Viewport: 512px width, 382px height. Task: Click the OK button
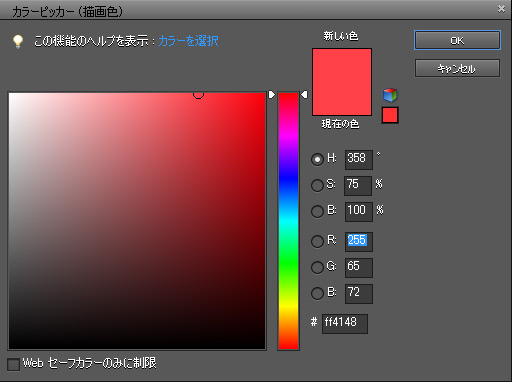457,40
